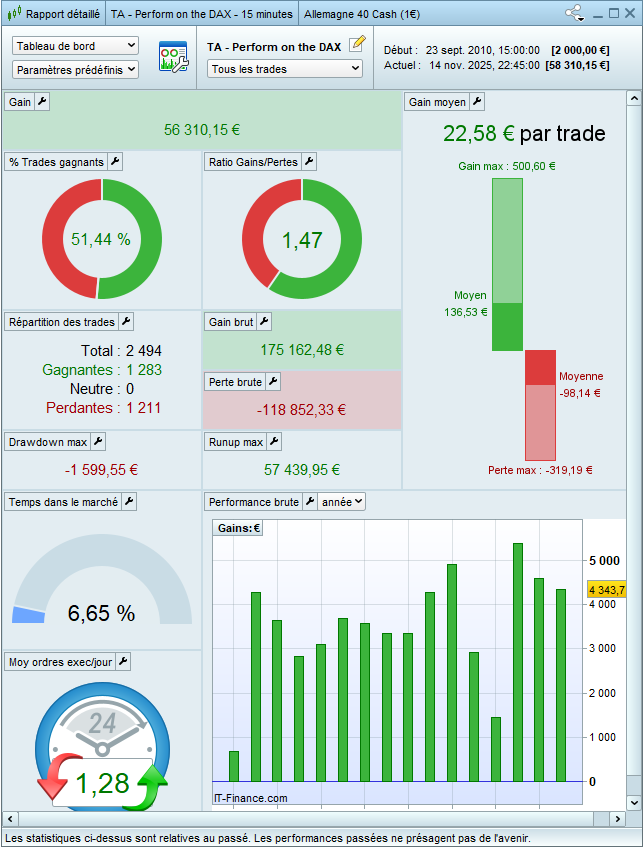
Task: Click the share icon in title bar
Action: point(574,14)
